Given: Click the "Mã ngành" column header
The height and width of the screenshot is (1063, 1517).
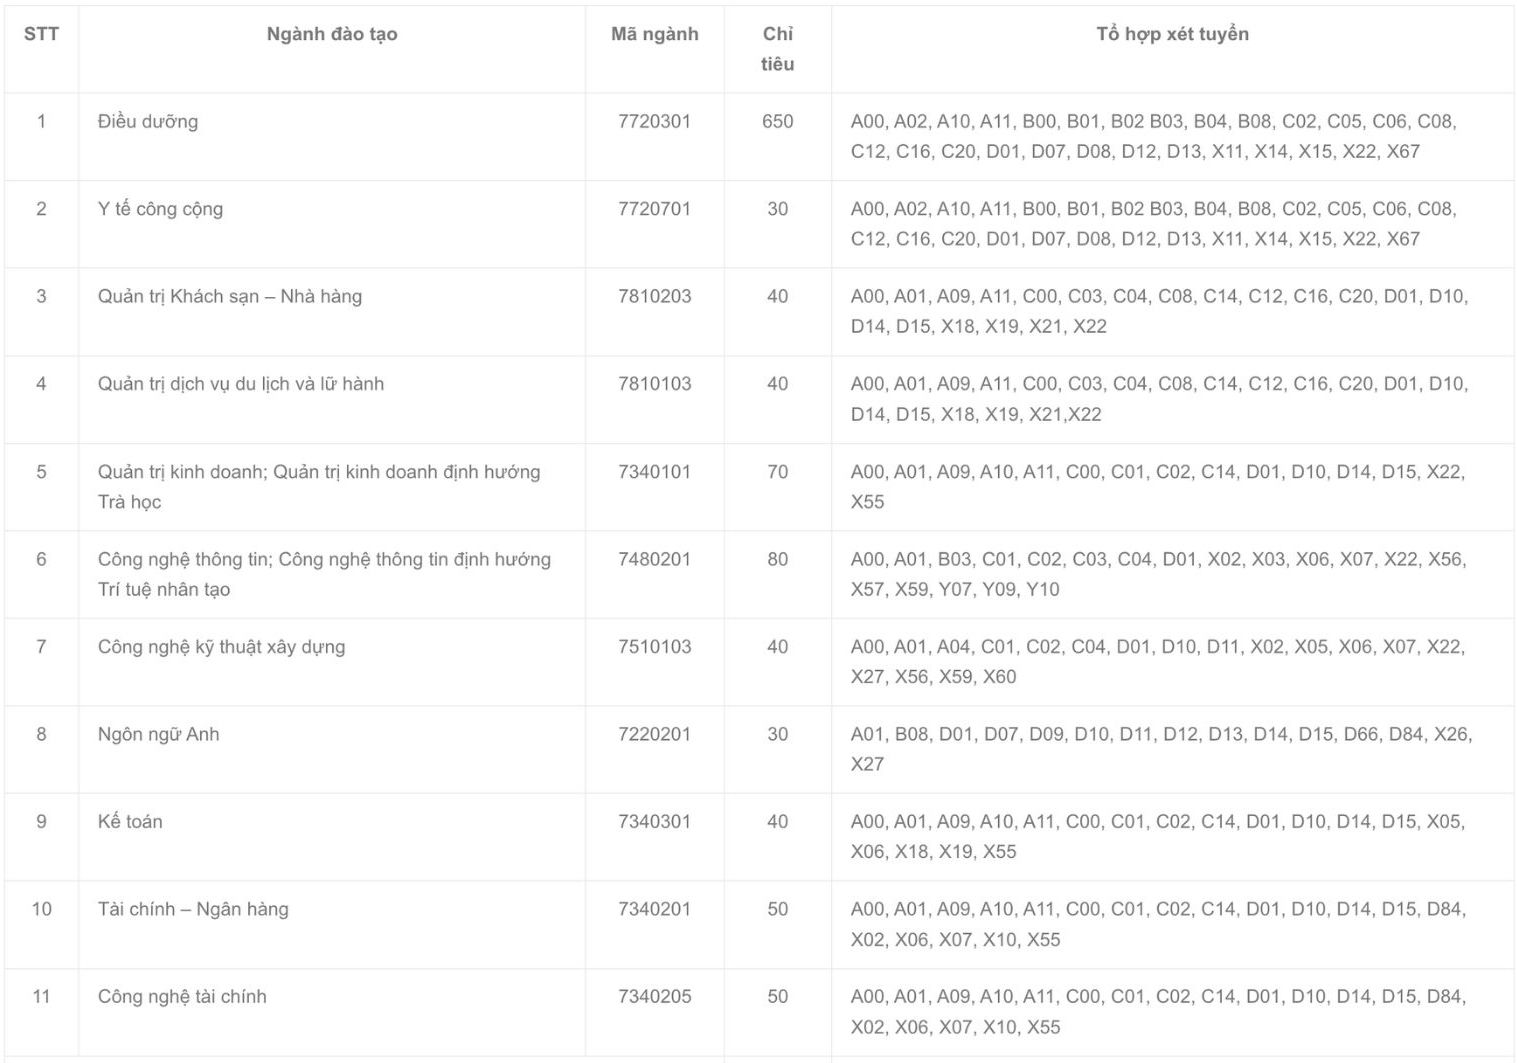Looking at the screenshot, I should click(x=654, y=35).
